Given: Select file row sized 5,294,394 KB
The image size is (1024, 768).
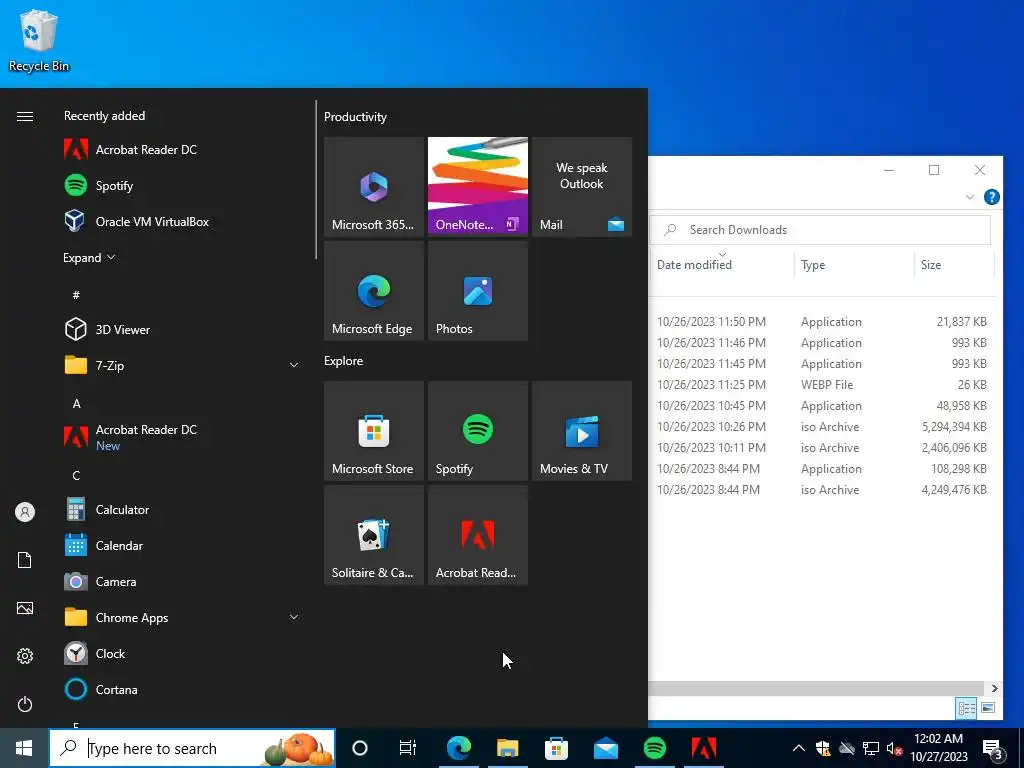Looking at the screenshot, I should tap(824, 426).
